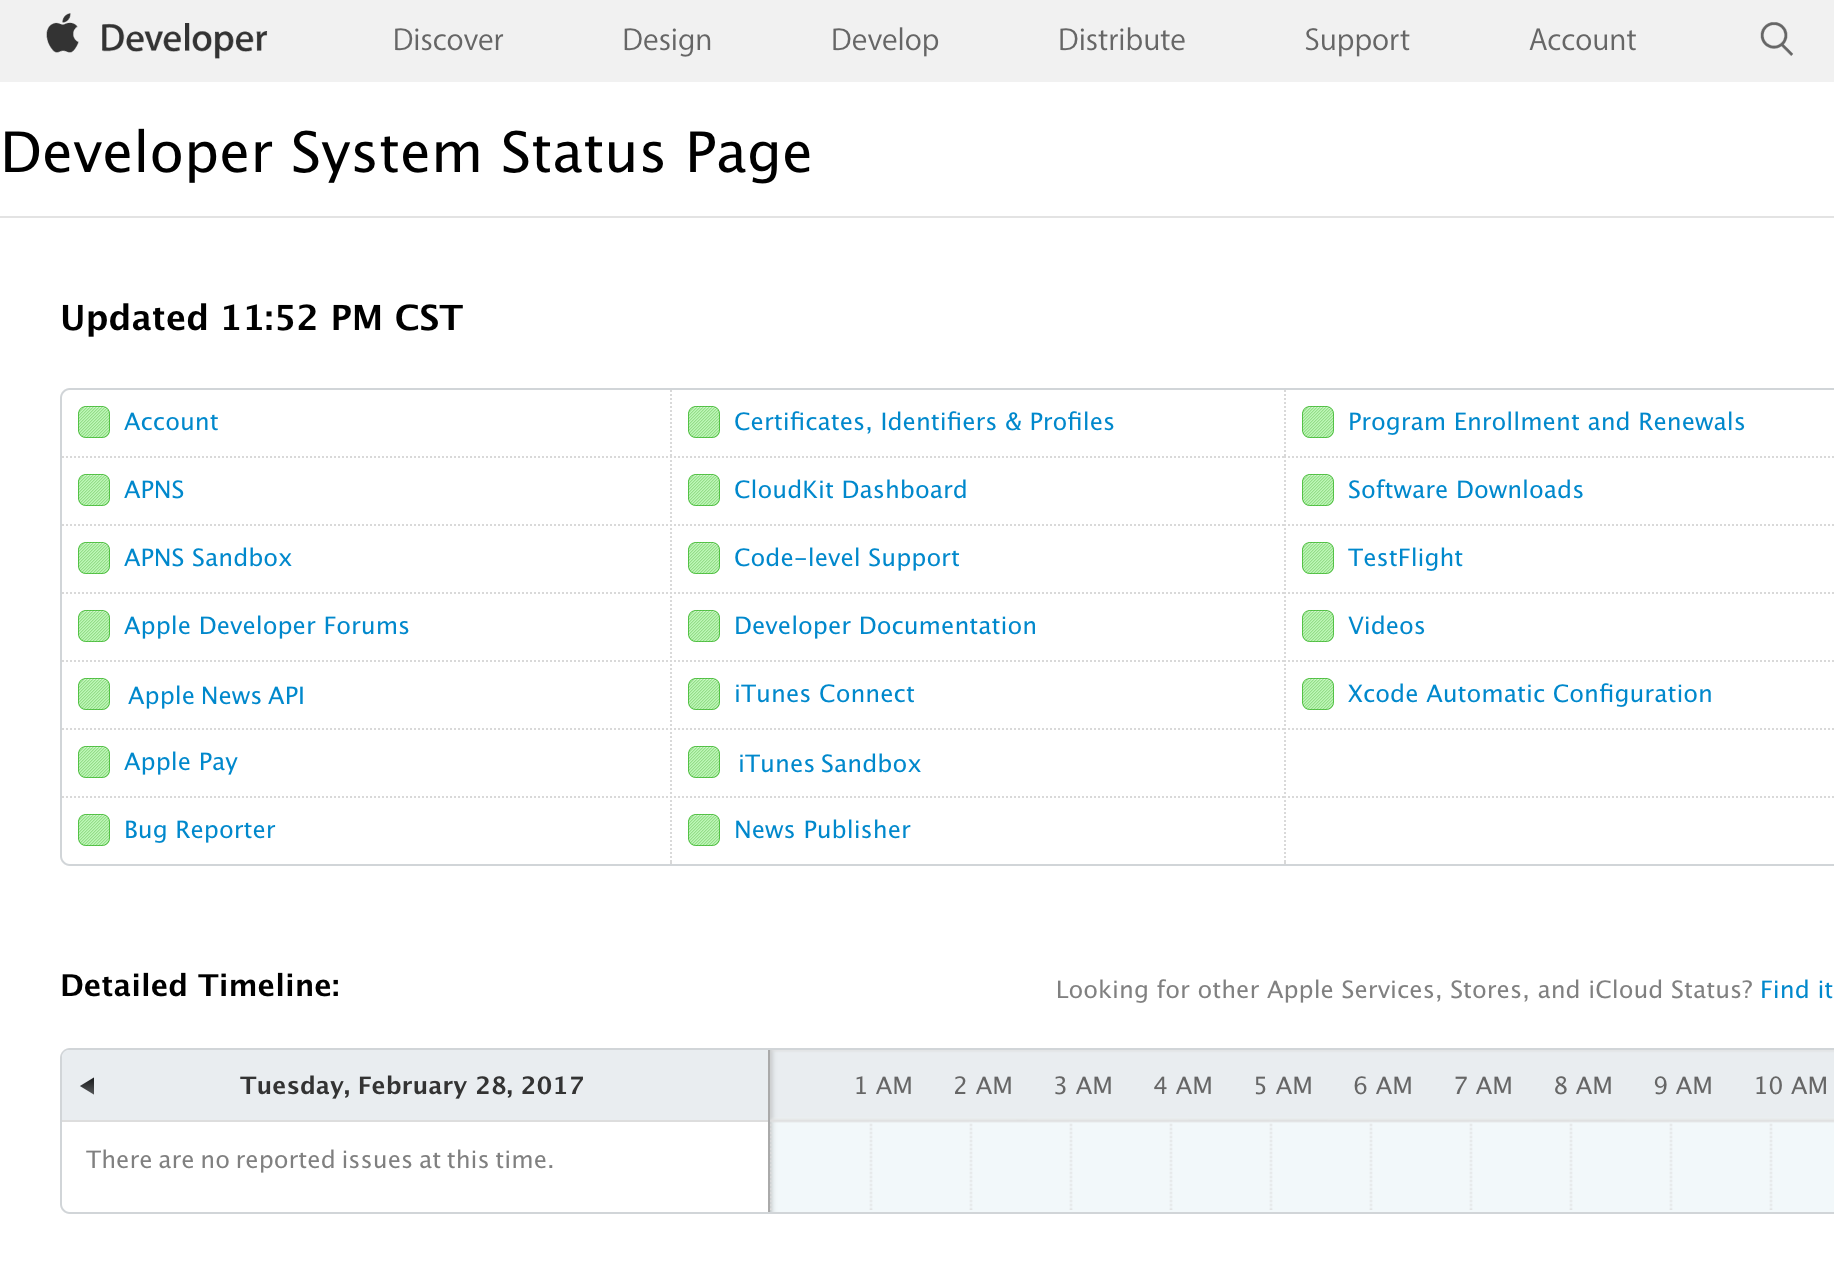
Task: Open the Support menu
Action: (1357, 40)
